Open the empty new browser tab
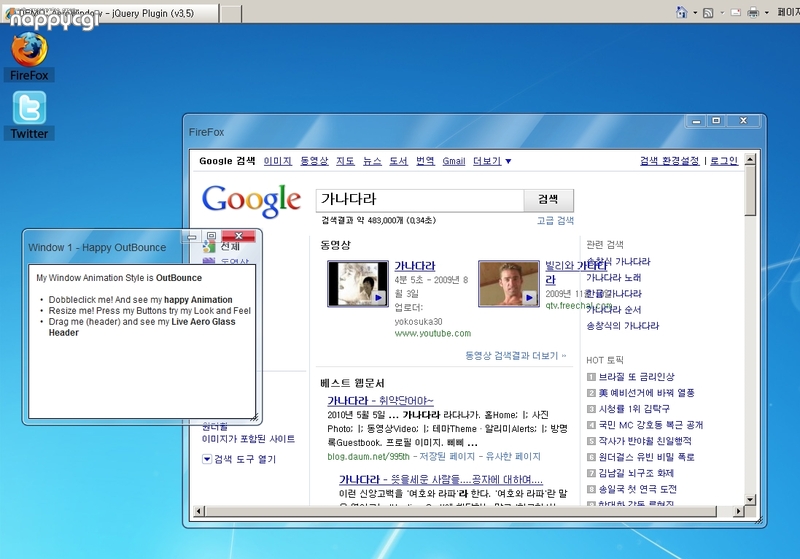The image size is (800, 559). point(231,14)
